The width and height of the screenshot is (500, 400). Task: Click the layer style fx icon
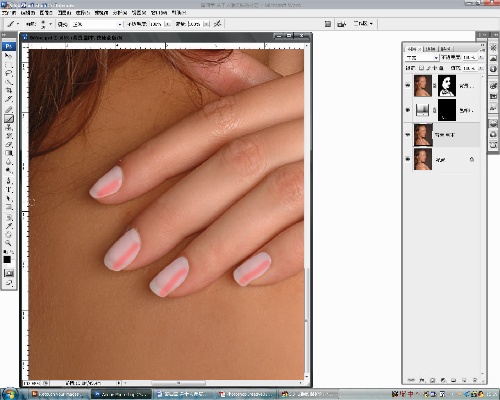tap(422, 380)
